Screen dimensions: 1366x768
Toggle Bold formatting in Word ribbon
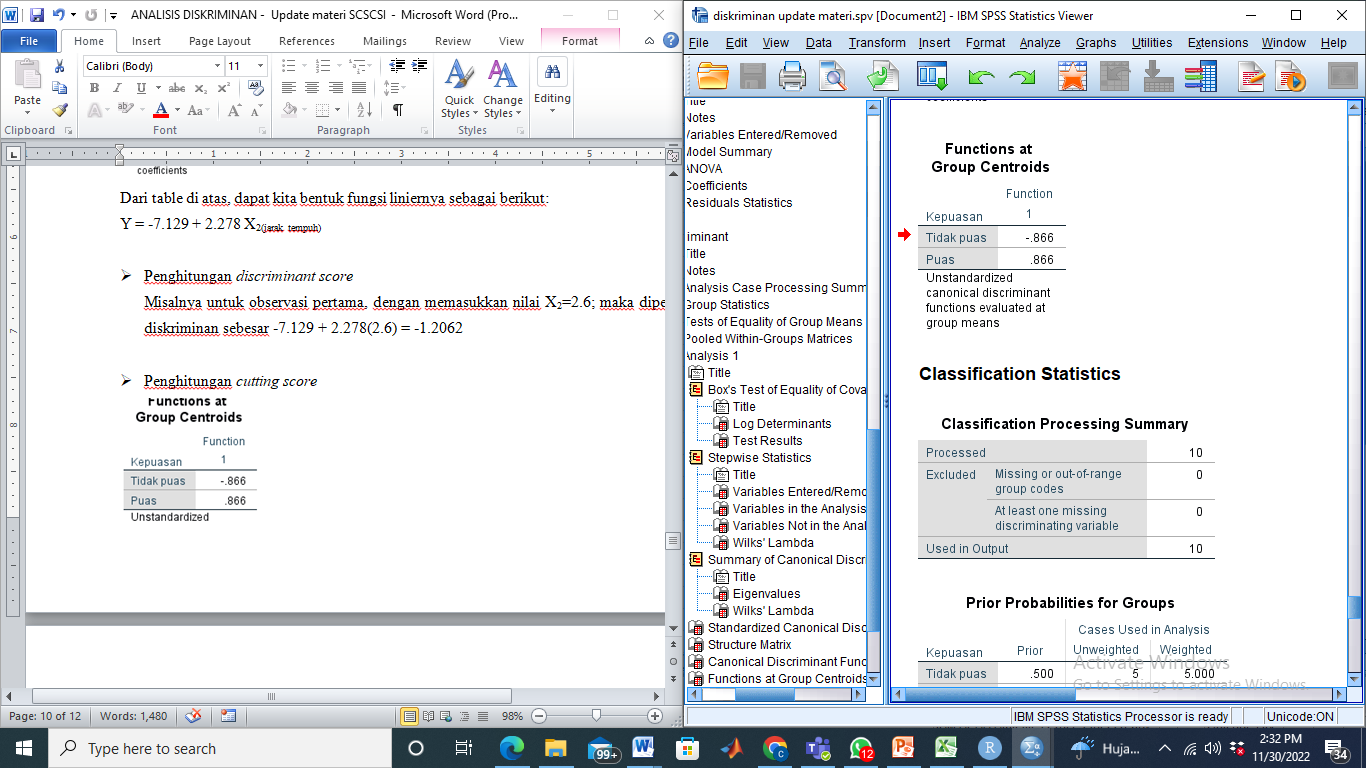point(94,88)
